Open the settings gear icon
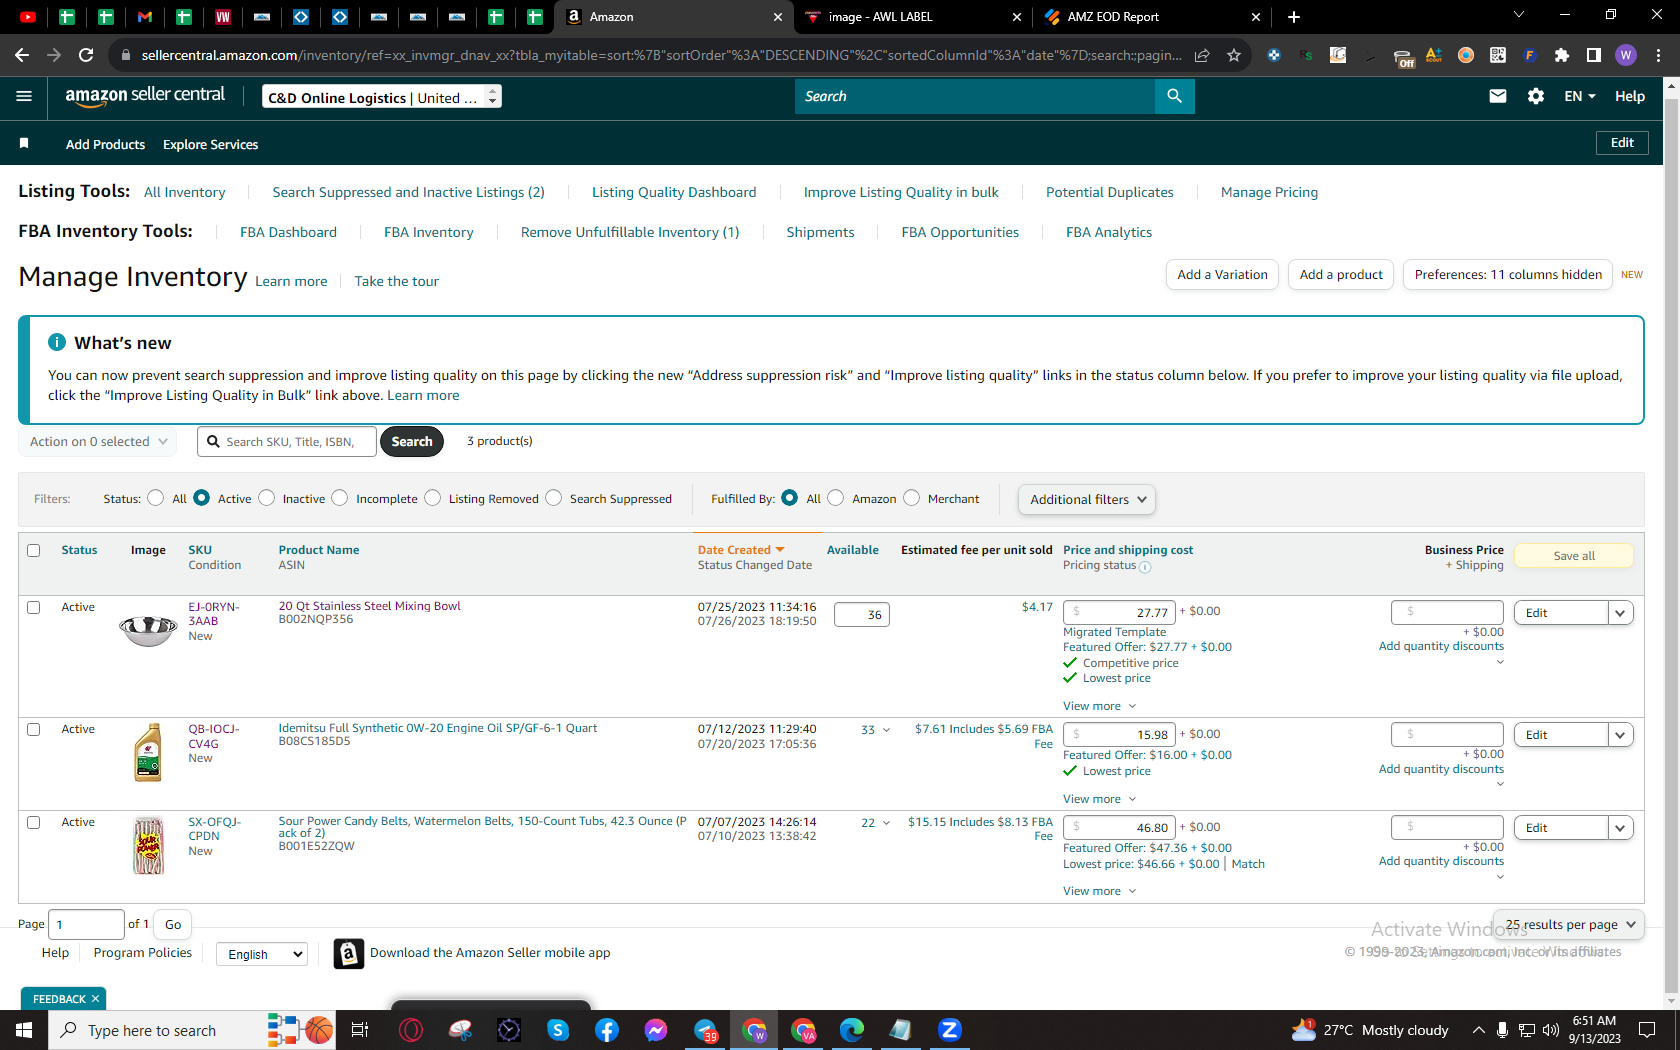The image size is (1680, 1050). click(1536, 96)
